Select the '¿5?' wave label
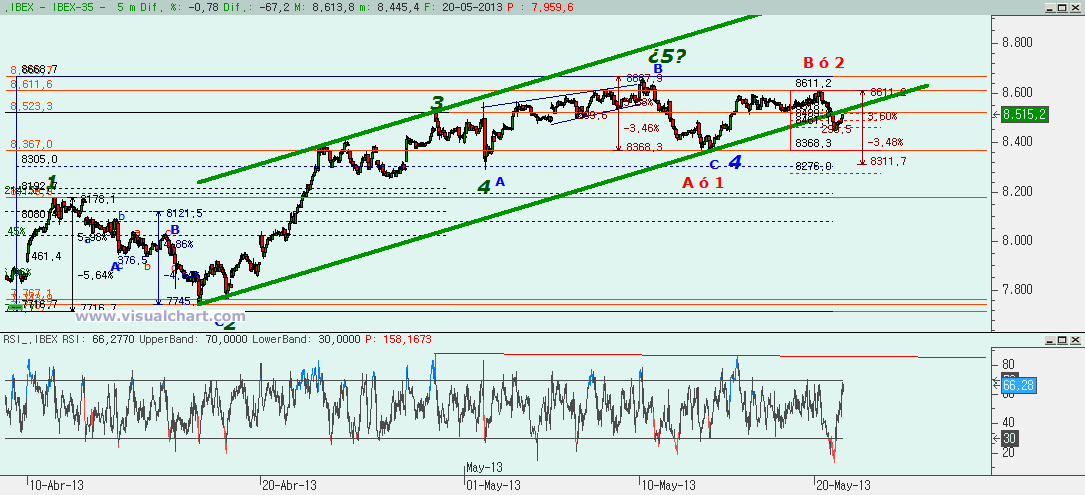The width and height of the screenshot is (1085, 495). click(x=667, y=55)
